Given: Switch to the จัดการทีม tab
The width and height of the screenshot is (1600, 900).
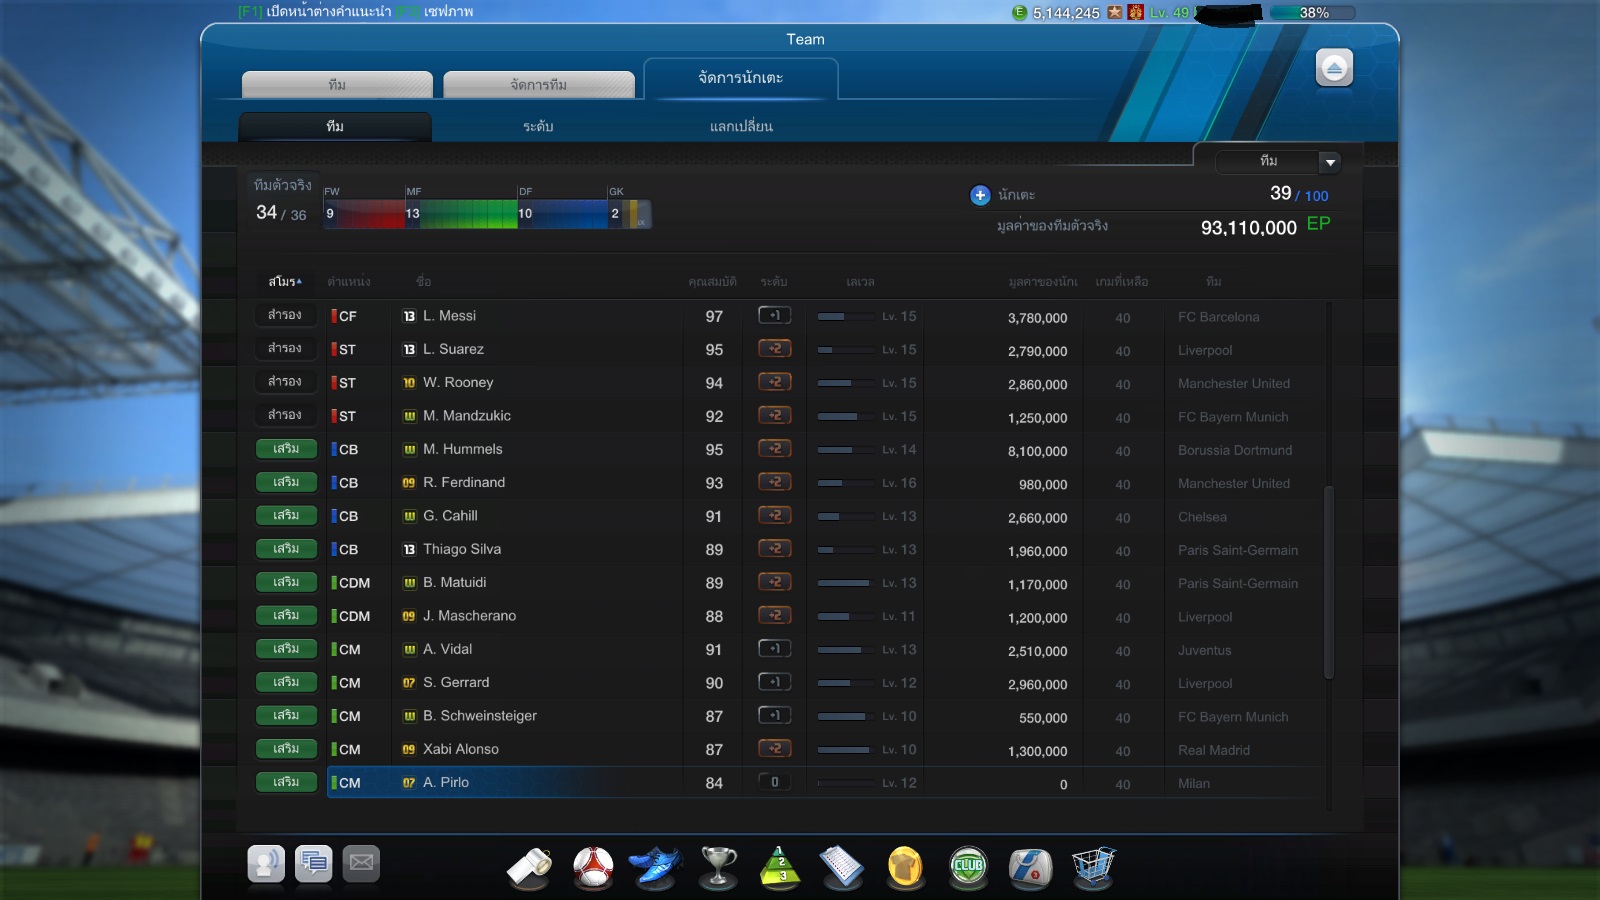Looking at the screenshot, I should pos(538,85).
